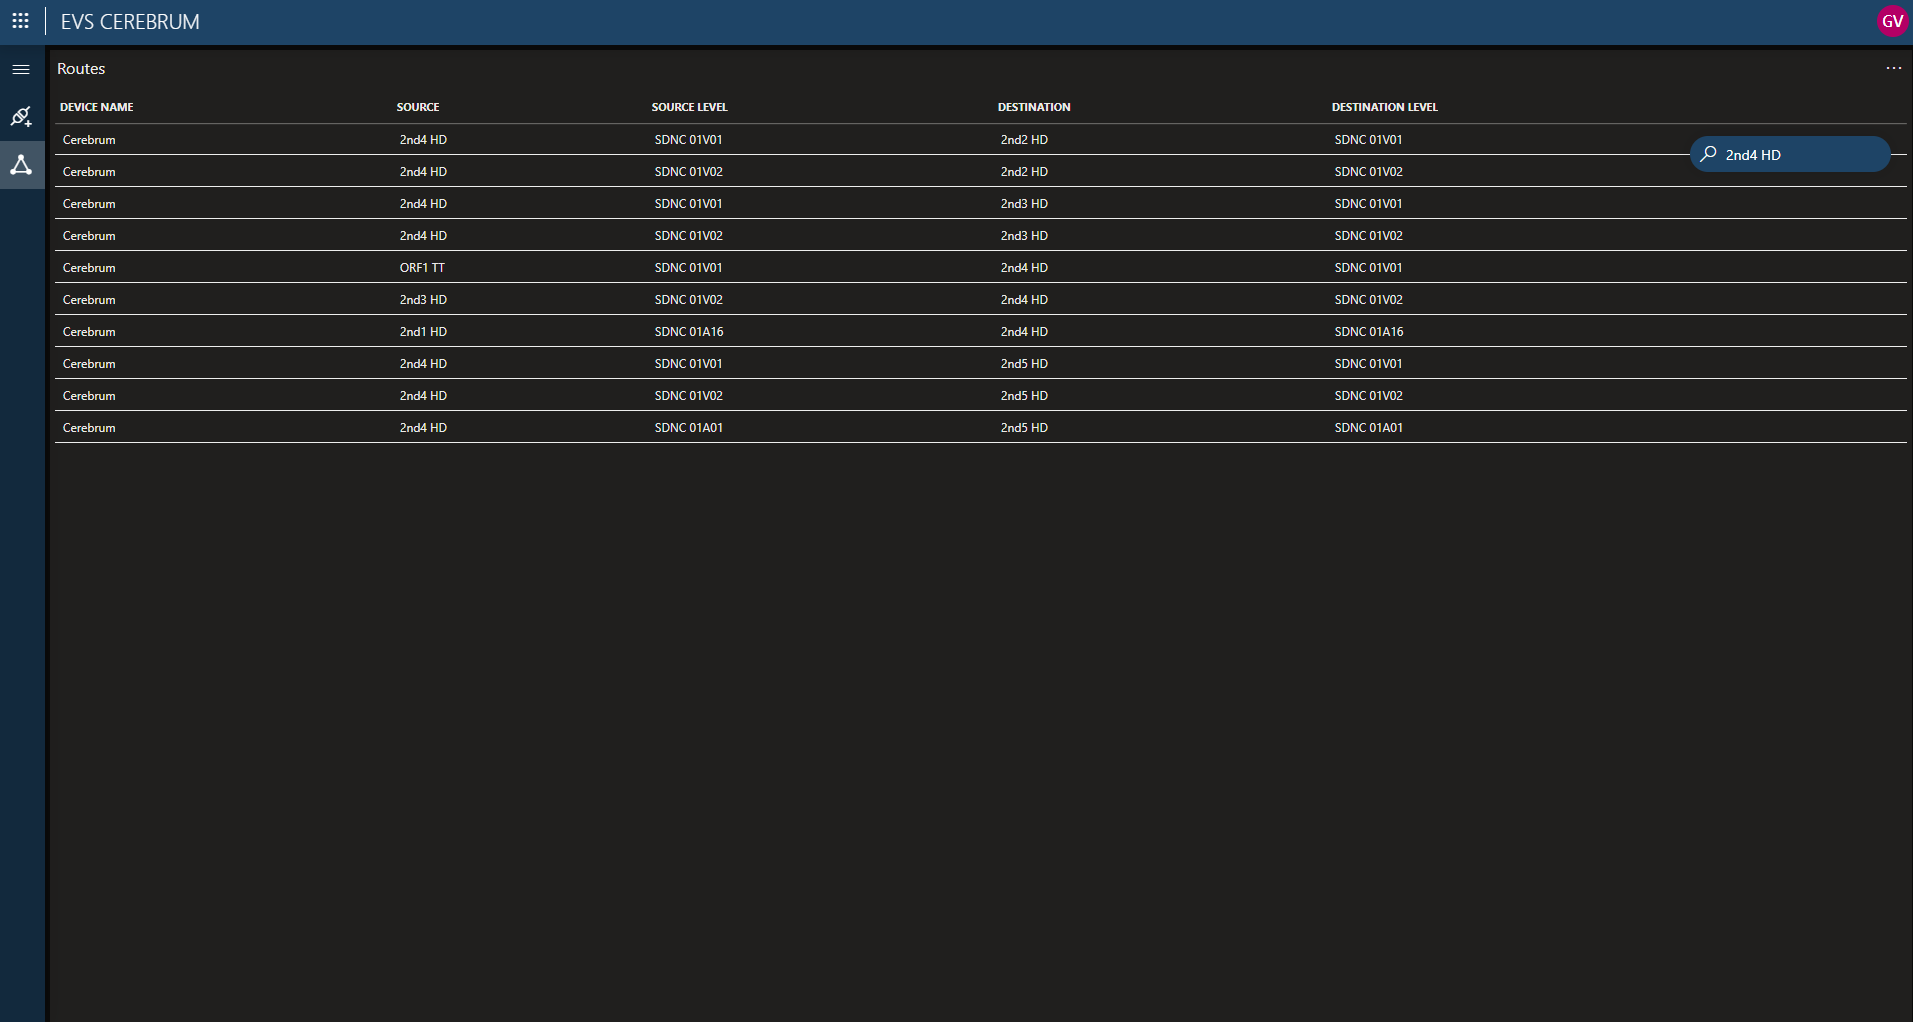Sort by the SOURCE LEVEL column header
The height and width of the screenshot is (1022, 1913).
pyautogui.click(x=689, y=107)
